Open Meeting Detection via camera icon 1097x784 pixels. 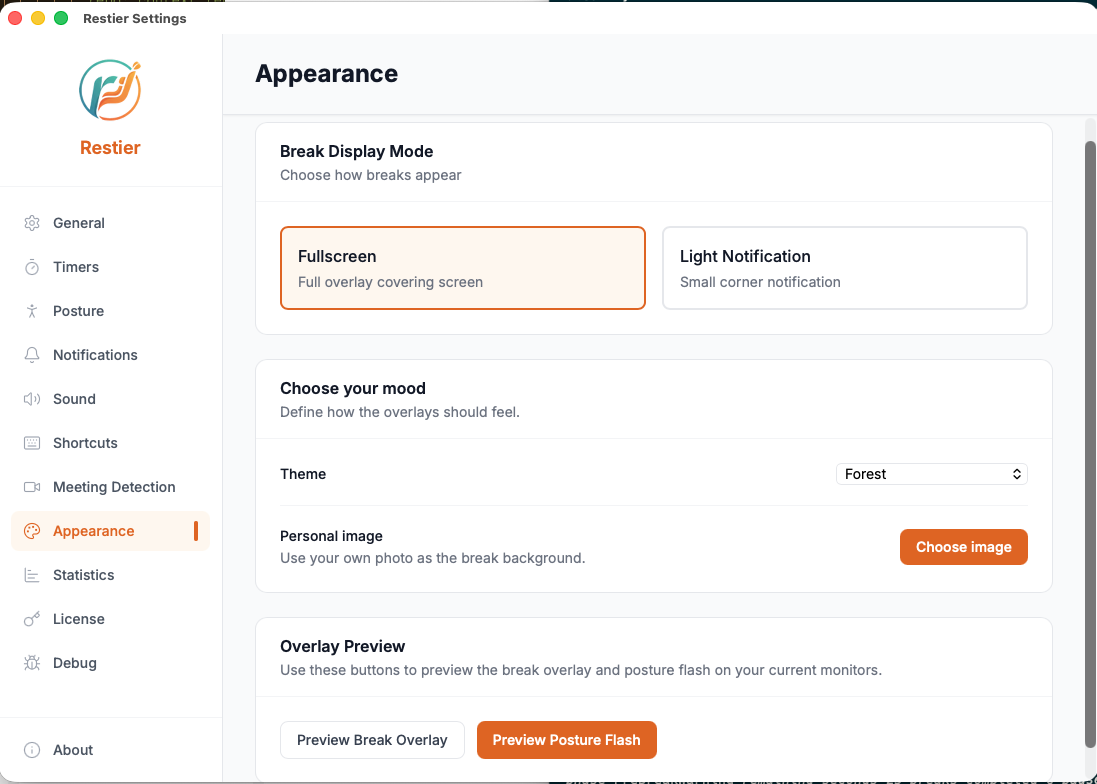[31, 487]
